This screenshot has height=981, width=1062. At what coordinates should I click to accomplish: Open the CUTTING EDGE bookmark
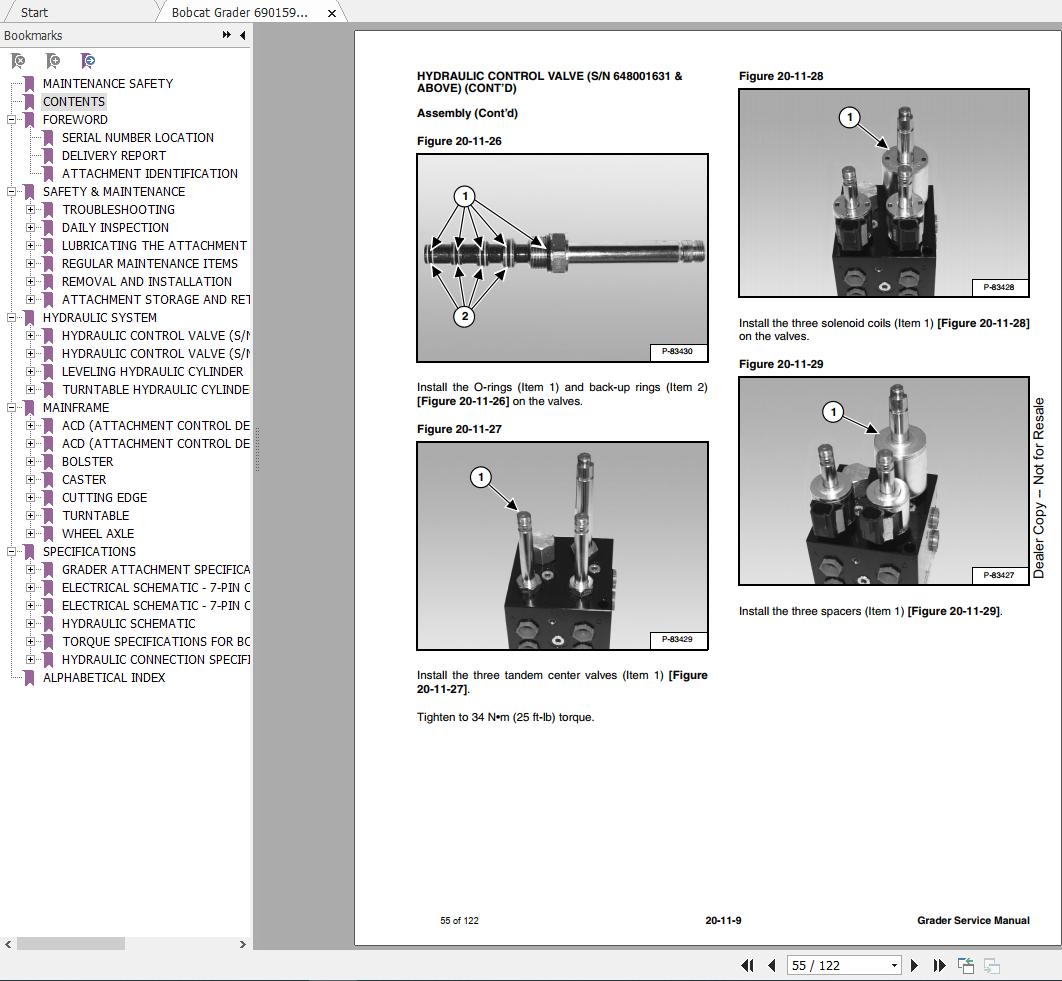point(104,498)
